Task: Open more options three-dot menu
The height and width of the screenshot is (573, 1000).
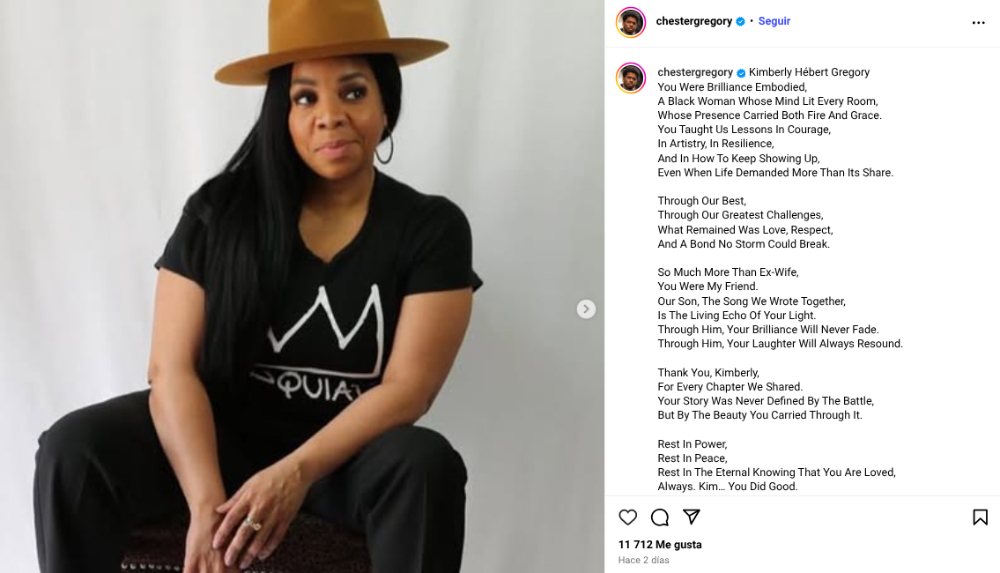Action: [978, 23]
